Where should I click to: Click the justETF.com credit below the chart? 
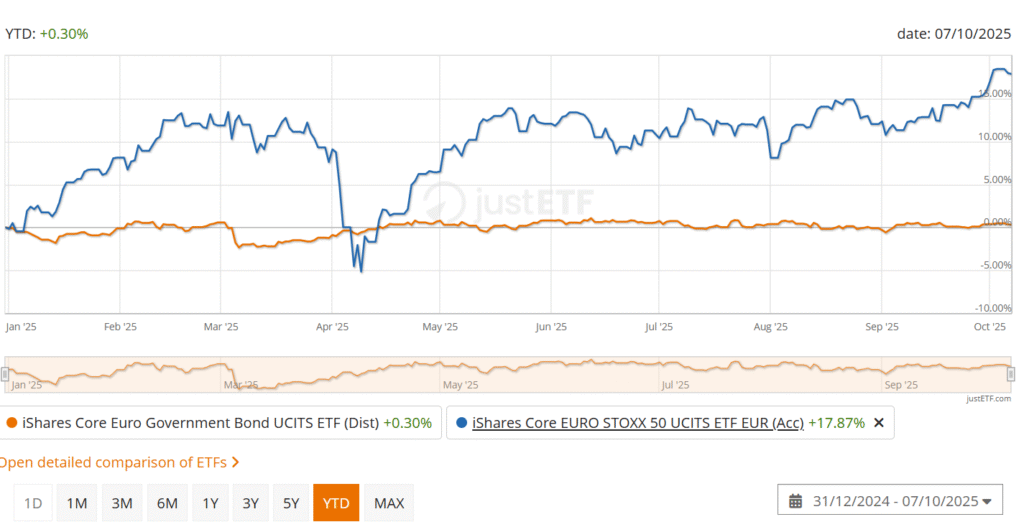[989, 399]
